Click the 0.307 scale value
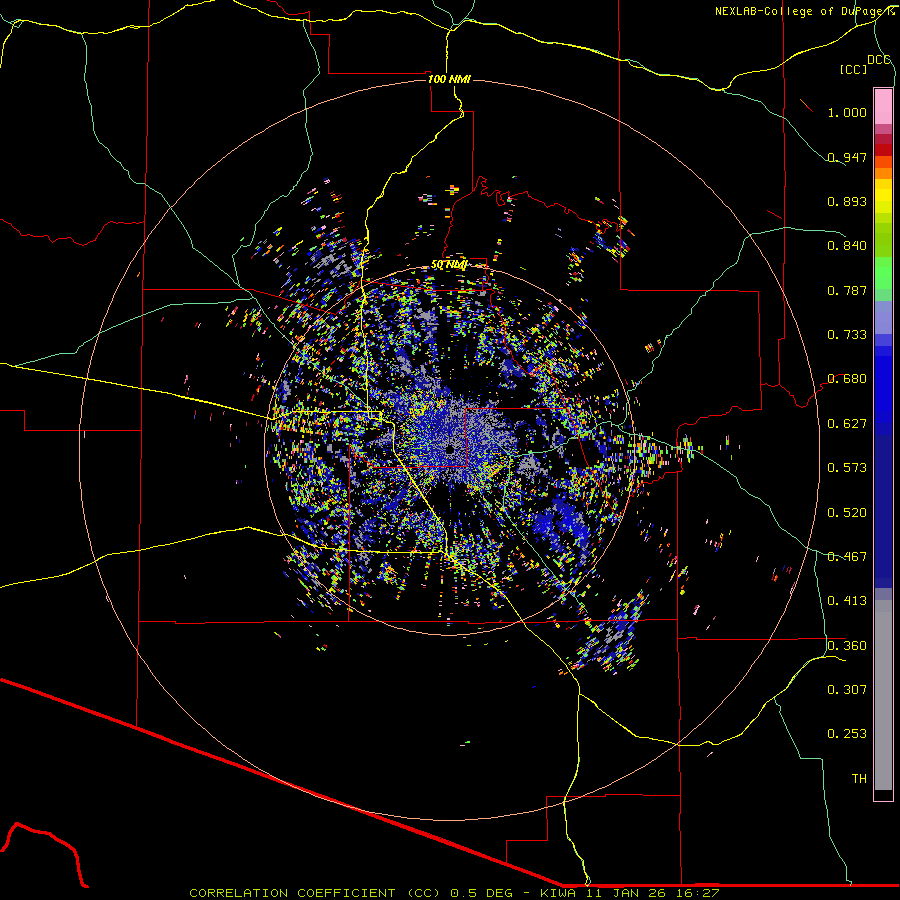 click(847, 690)
